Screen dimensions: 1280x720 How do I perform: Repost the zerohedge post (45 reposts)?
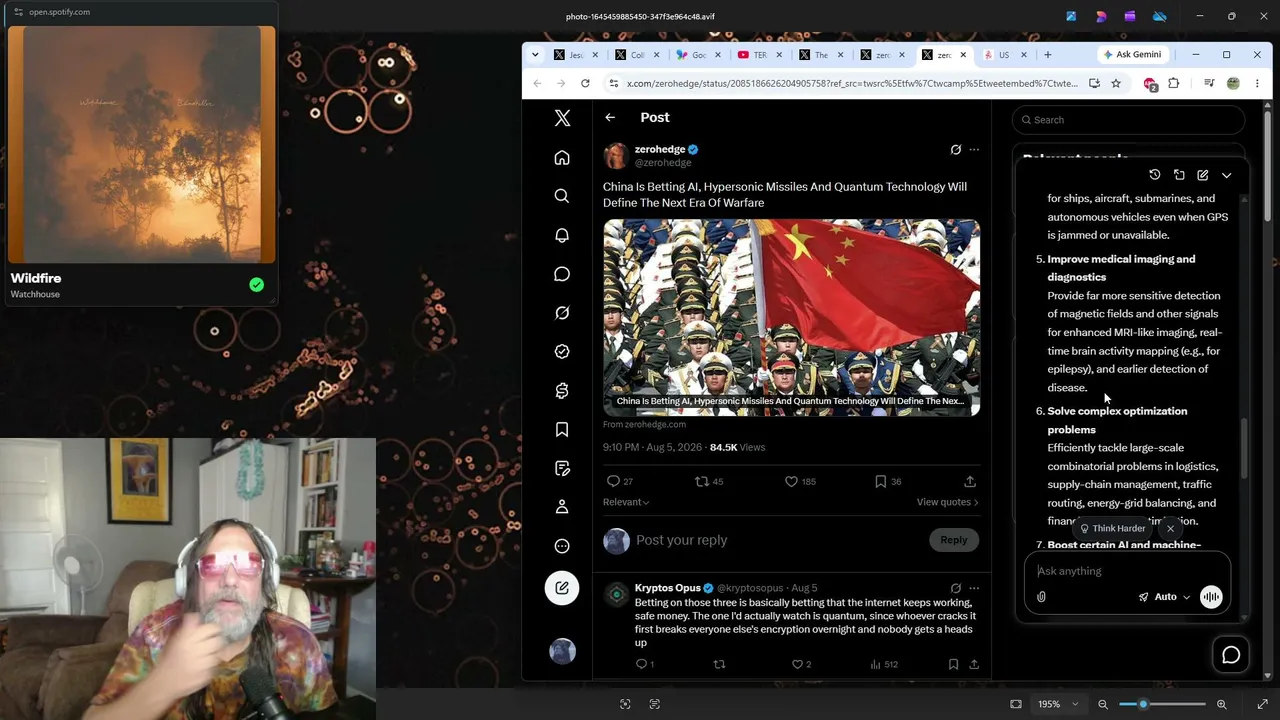point(709,482)
